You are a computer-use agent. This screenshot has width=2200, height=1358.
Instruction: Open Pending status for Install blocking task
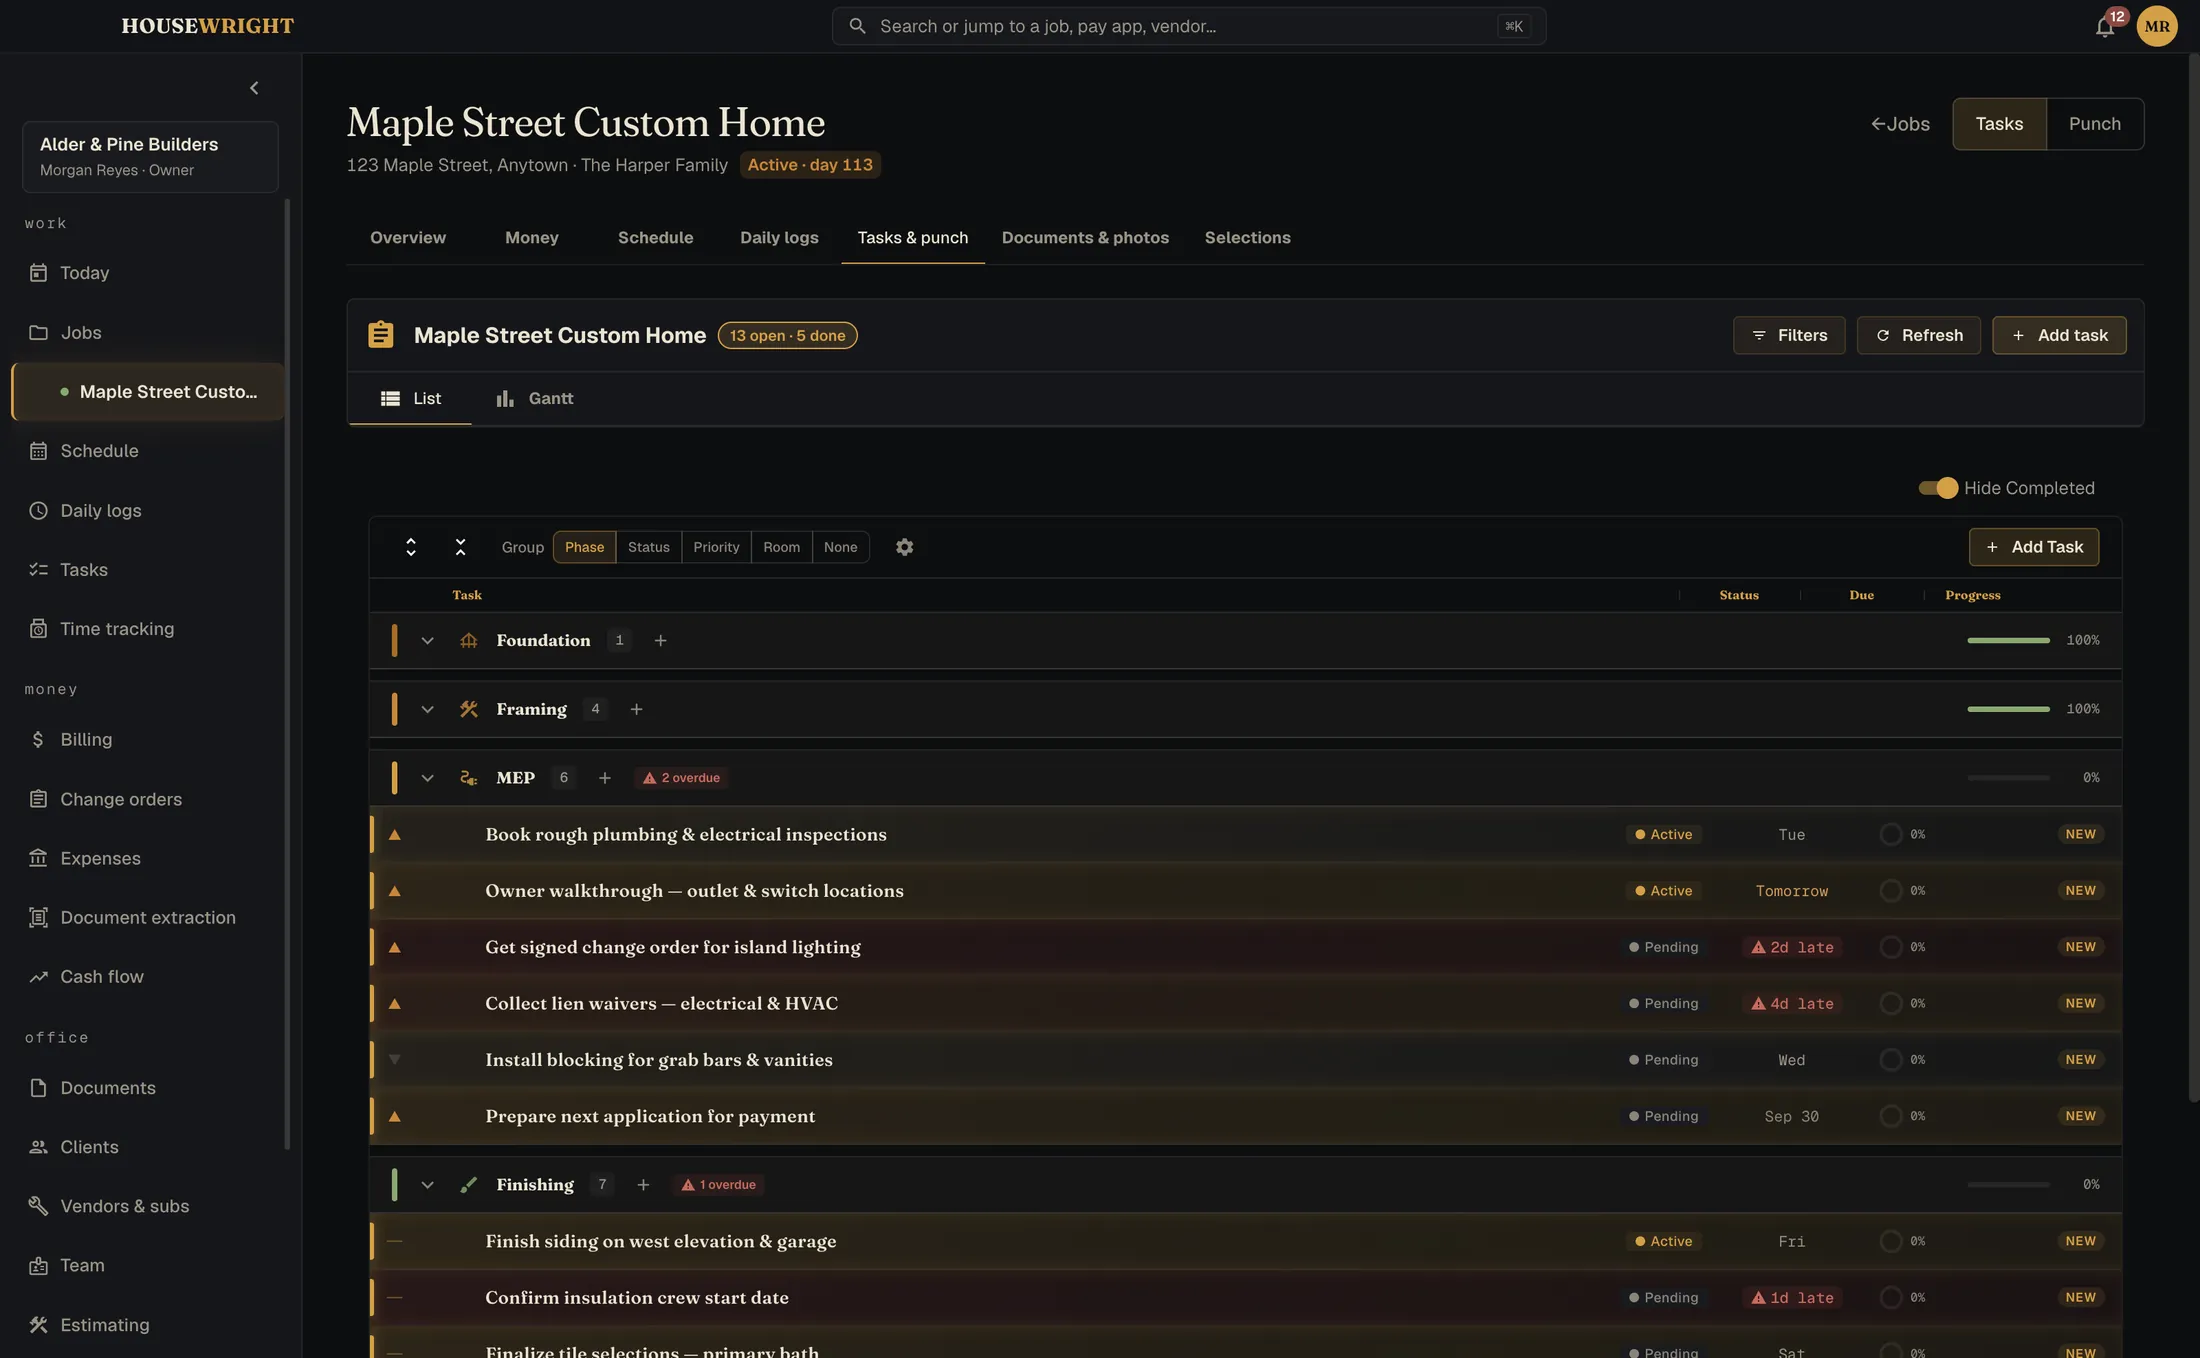[x=1663, y=1060]
